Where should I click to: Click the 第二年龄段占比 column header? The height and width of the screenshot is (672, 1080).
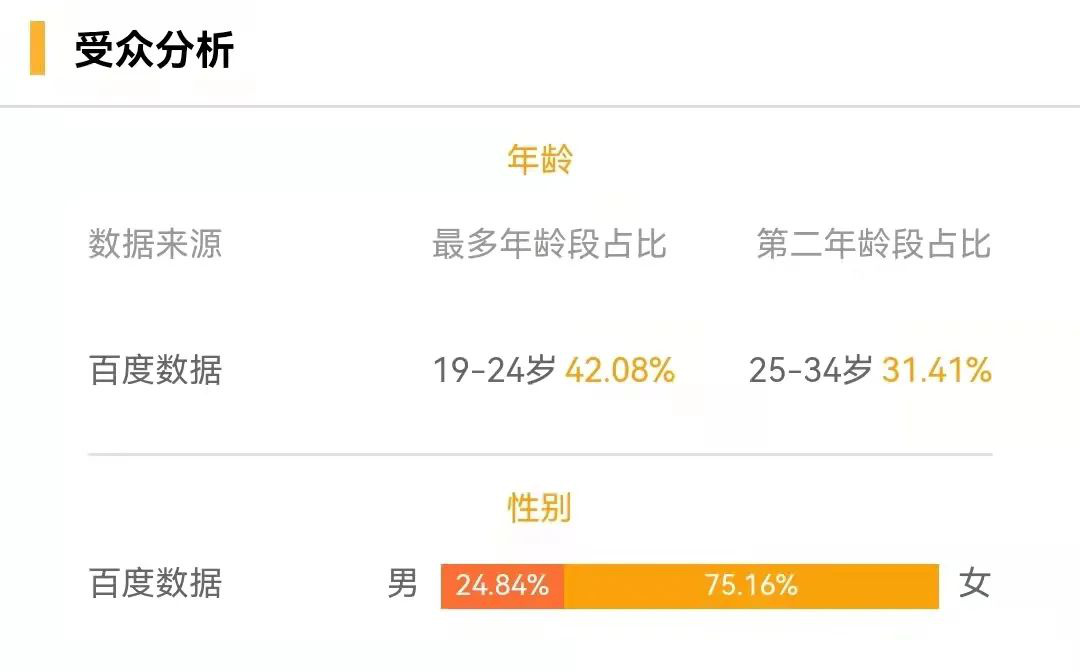coord(873,244)
